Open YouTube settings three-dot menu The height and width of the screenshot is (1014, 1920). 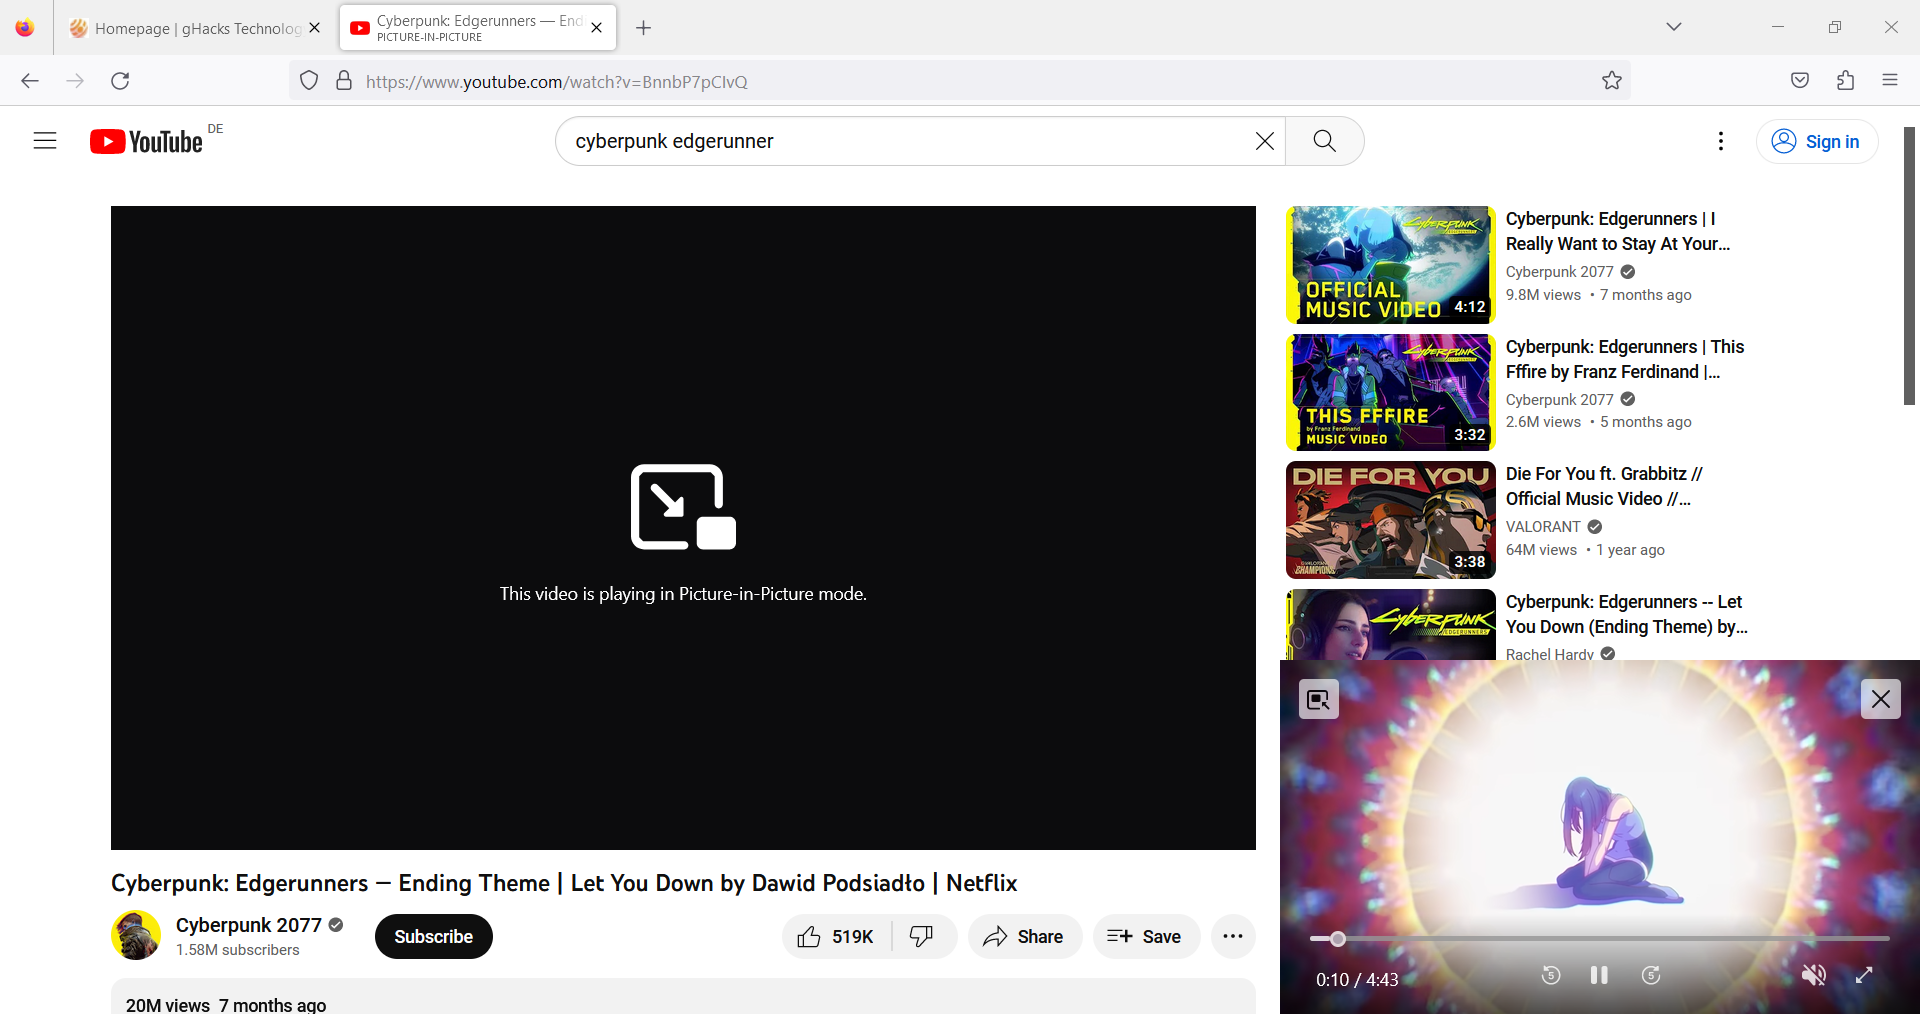pos(1720,141)
